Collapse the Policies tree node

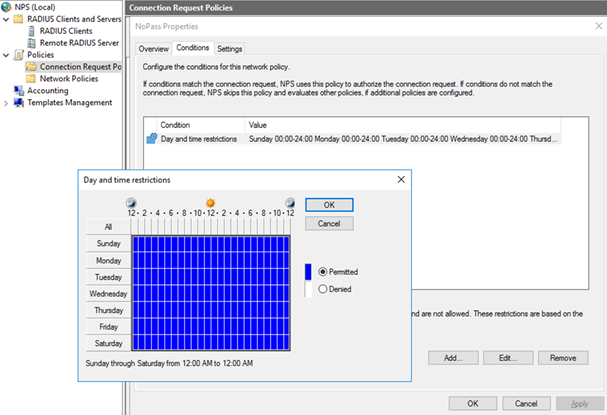click(x=6, y=55)
